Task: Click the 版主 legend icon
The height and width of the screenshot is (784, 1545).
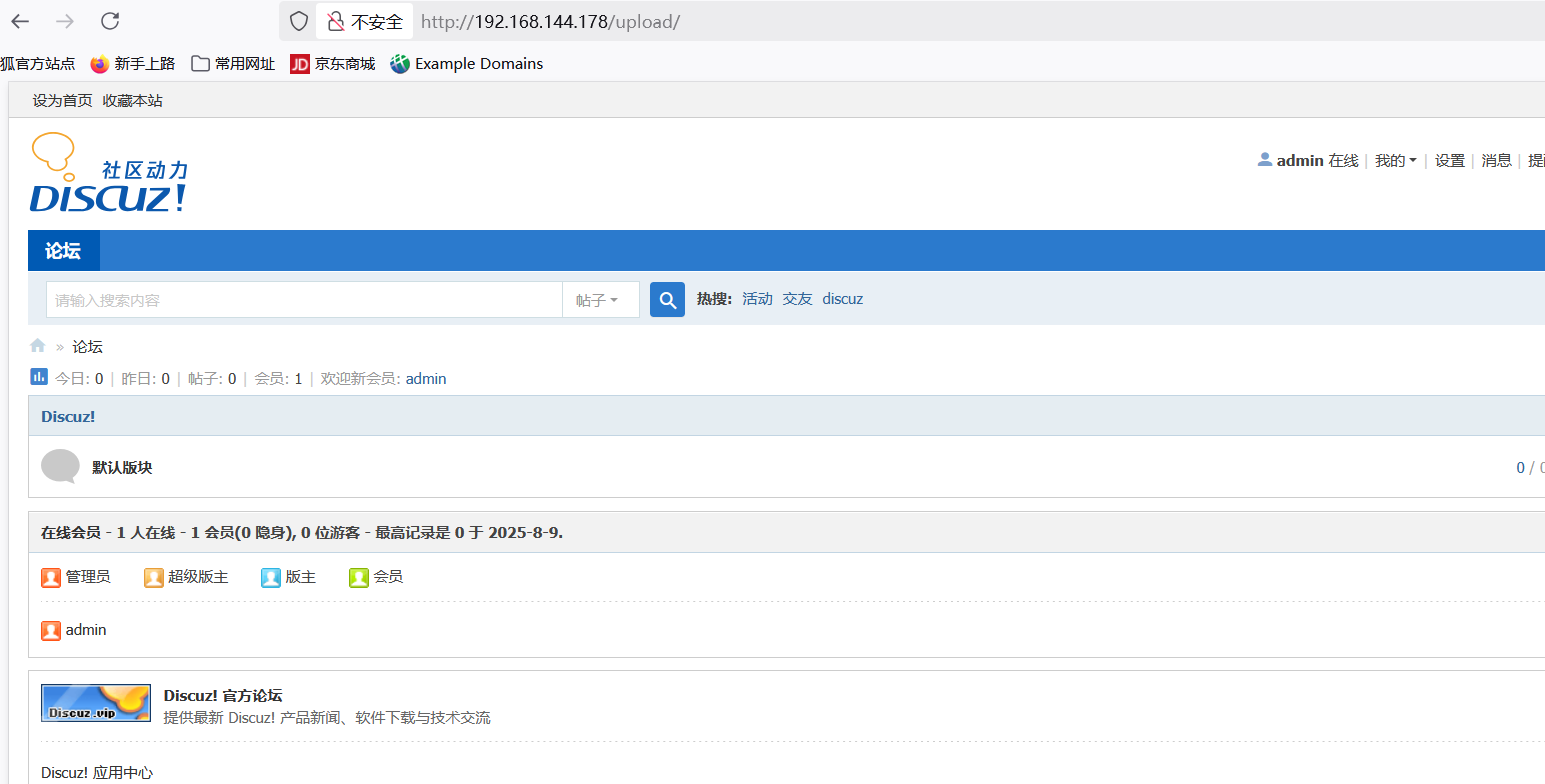Action: coord(271,577)
